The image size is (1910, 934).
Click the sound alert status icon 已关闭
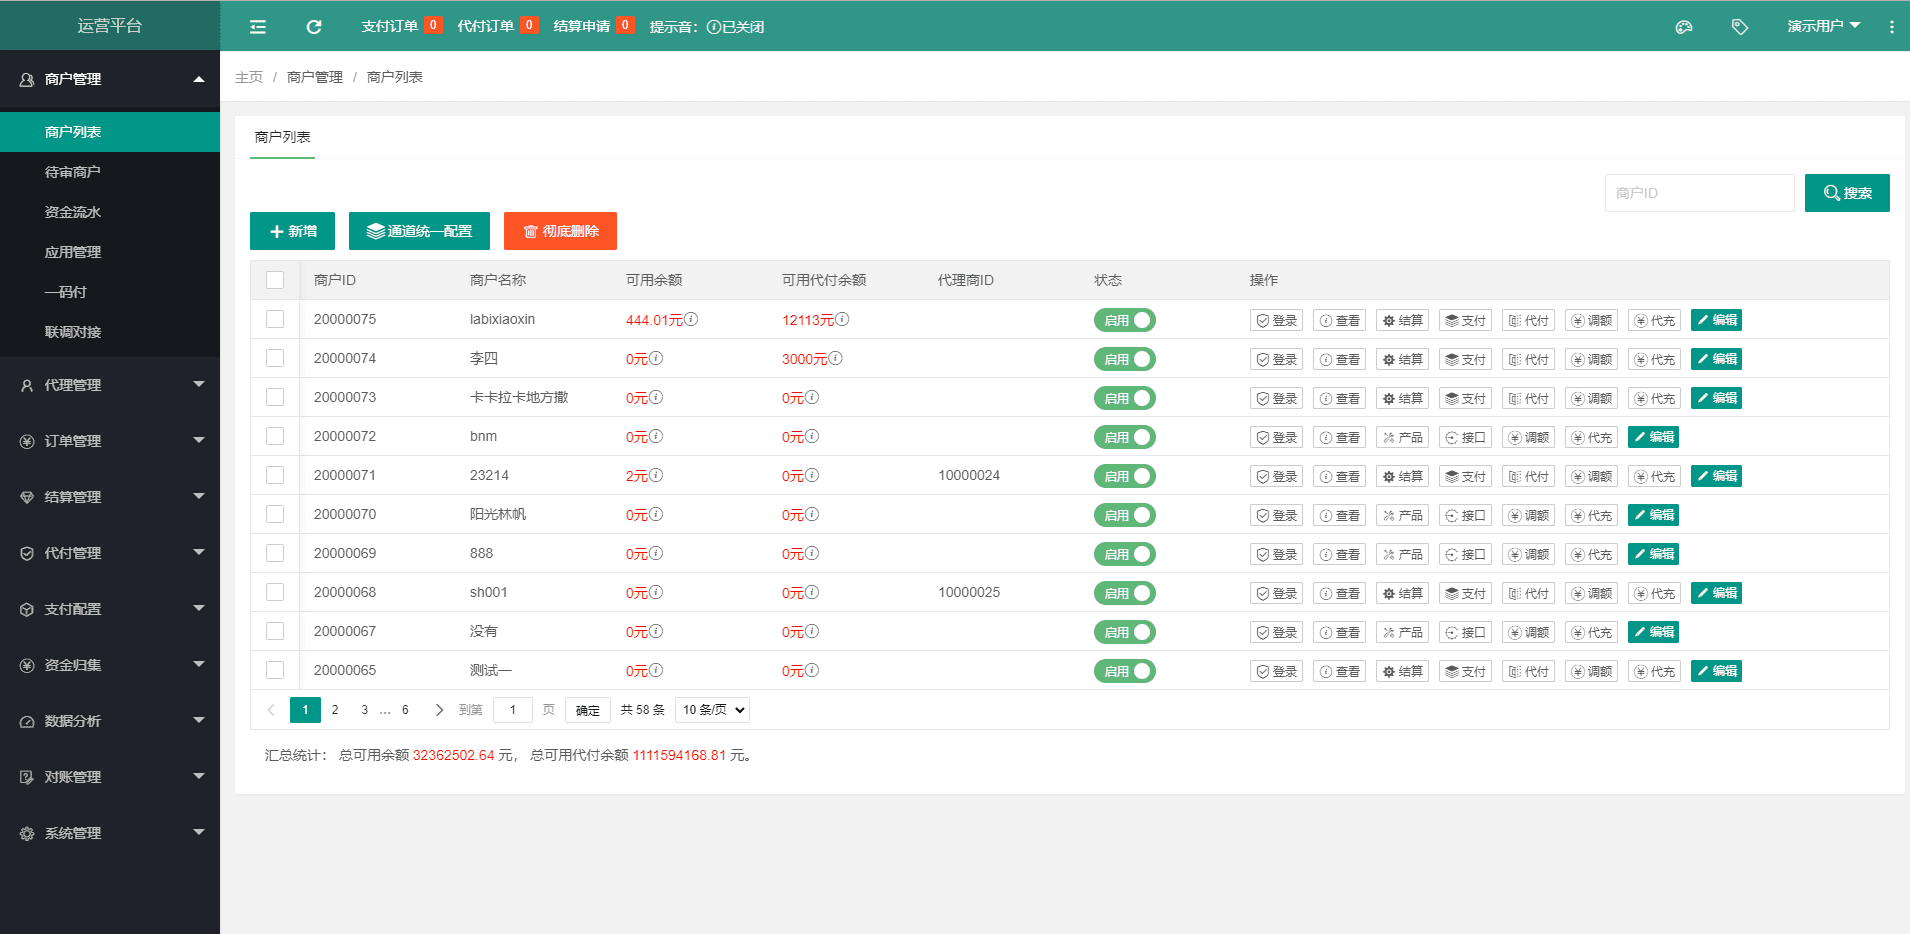(714, 27)
